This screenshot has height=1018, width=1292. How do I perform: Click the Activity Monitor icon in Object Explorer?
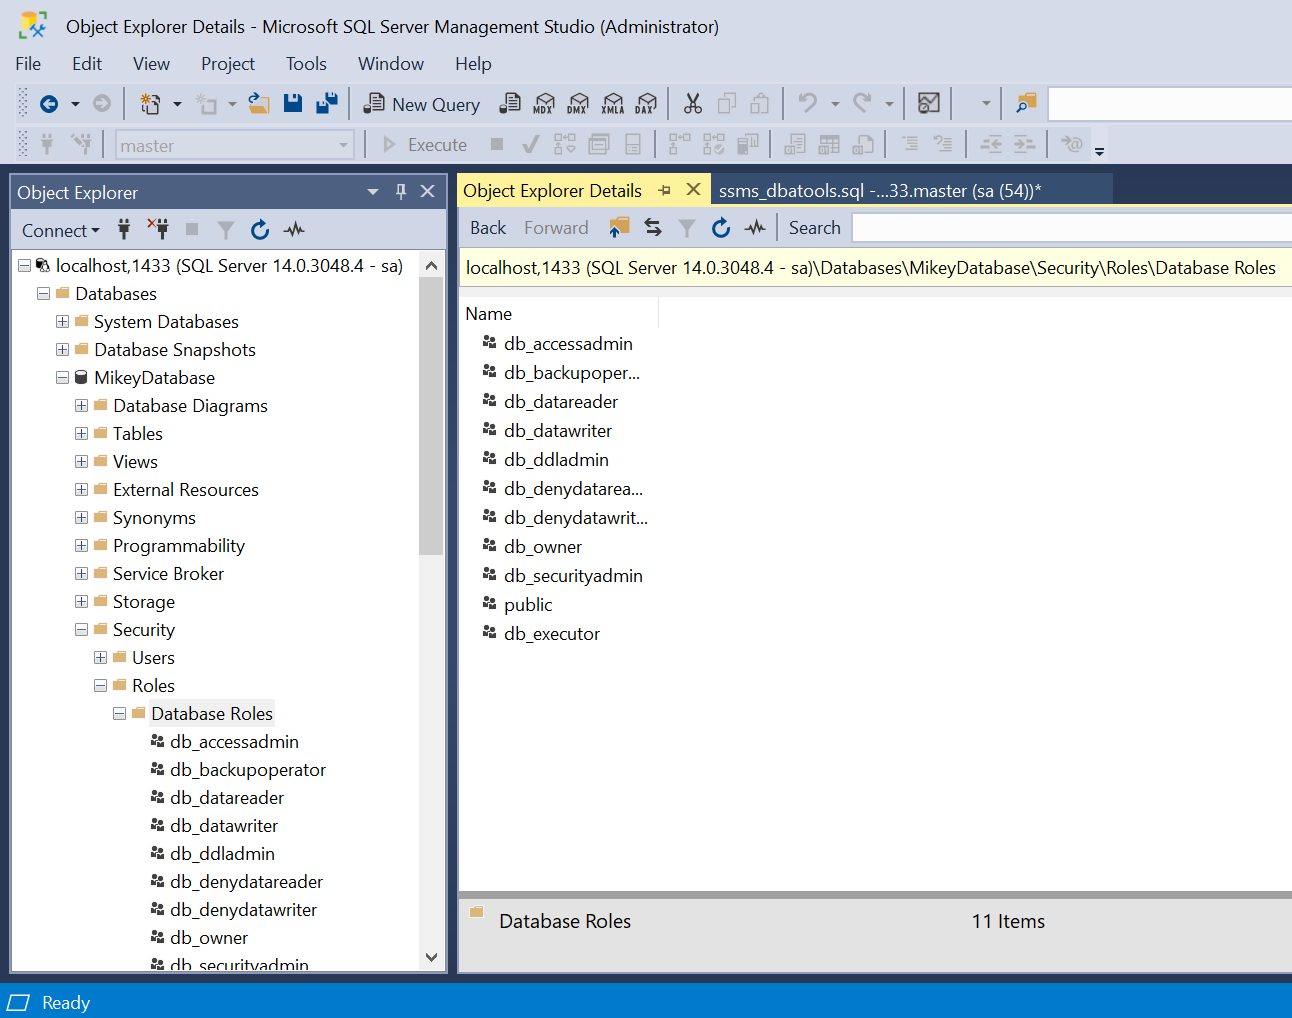[x=294, y=230]
